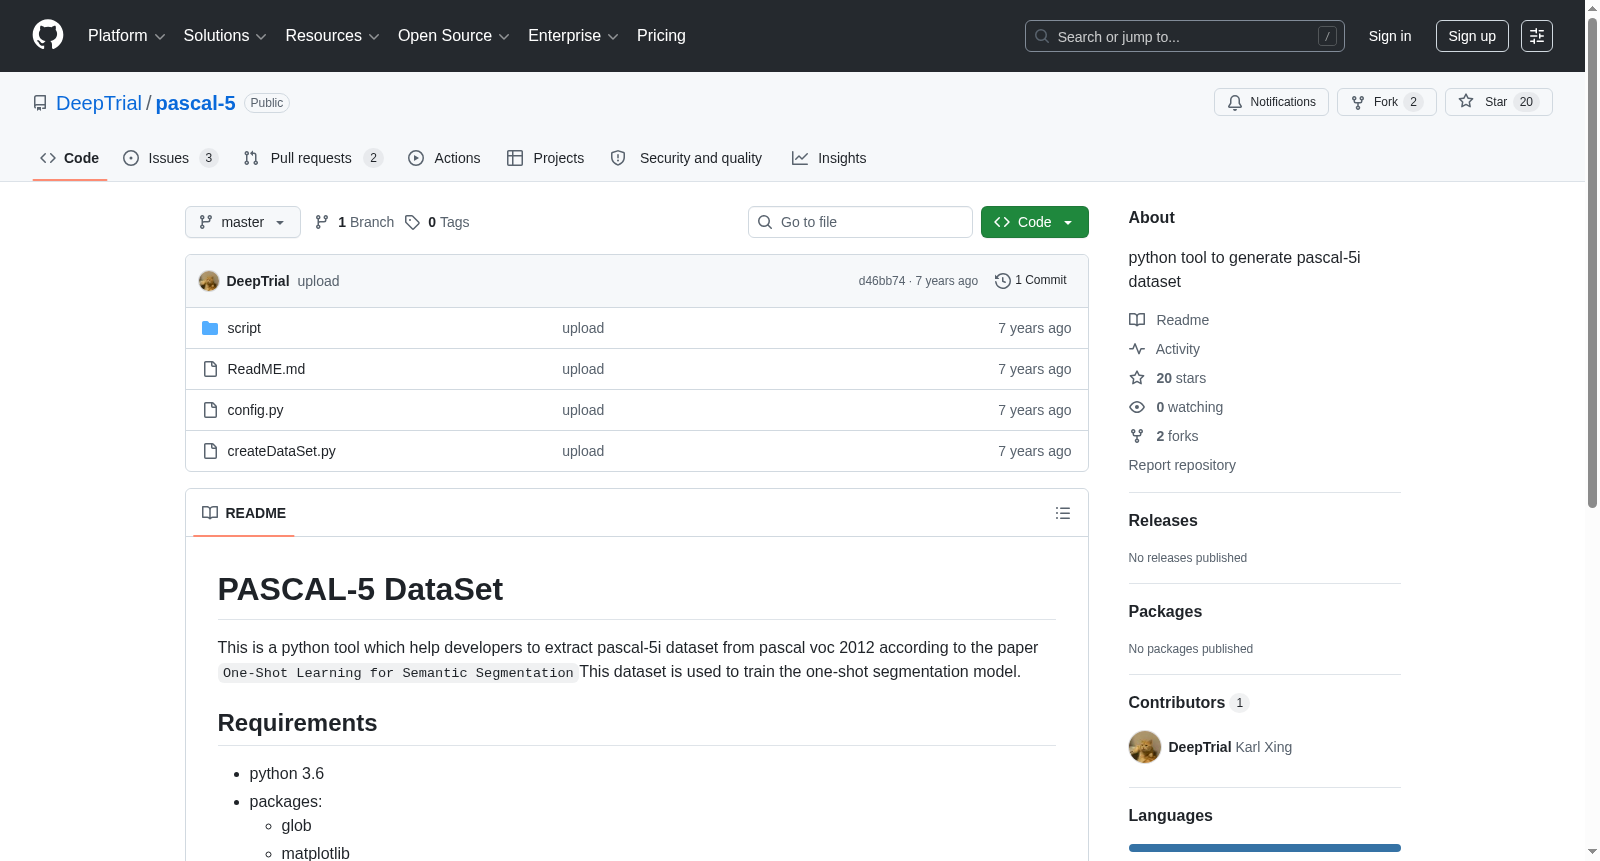Click the pulse icon beside Activity
This screenshot has width=1600, height=861.
(x=1137, y=349)
